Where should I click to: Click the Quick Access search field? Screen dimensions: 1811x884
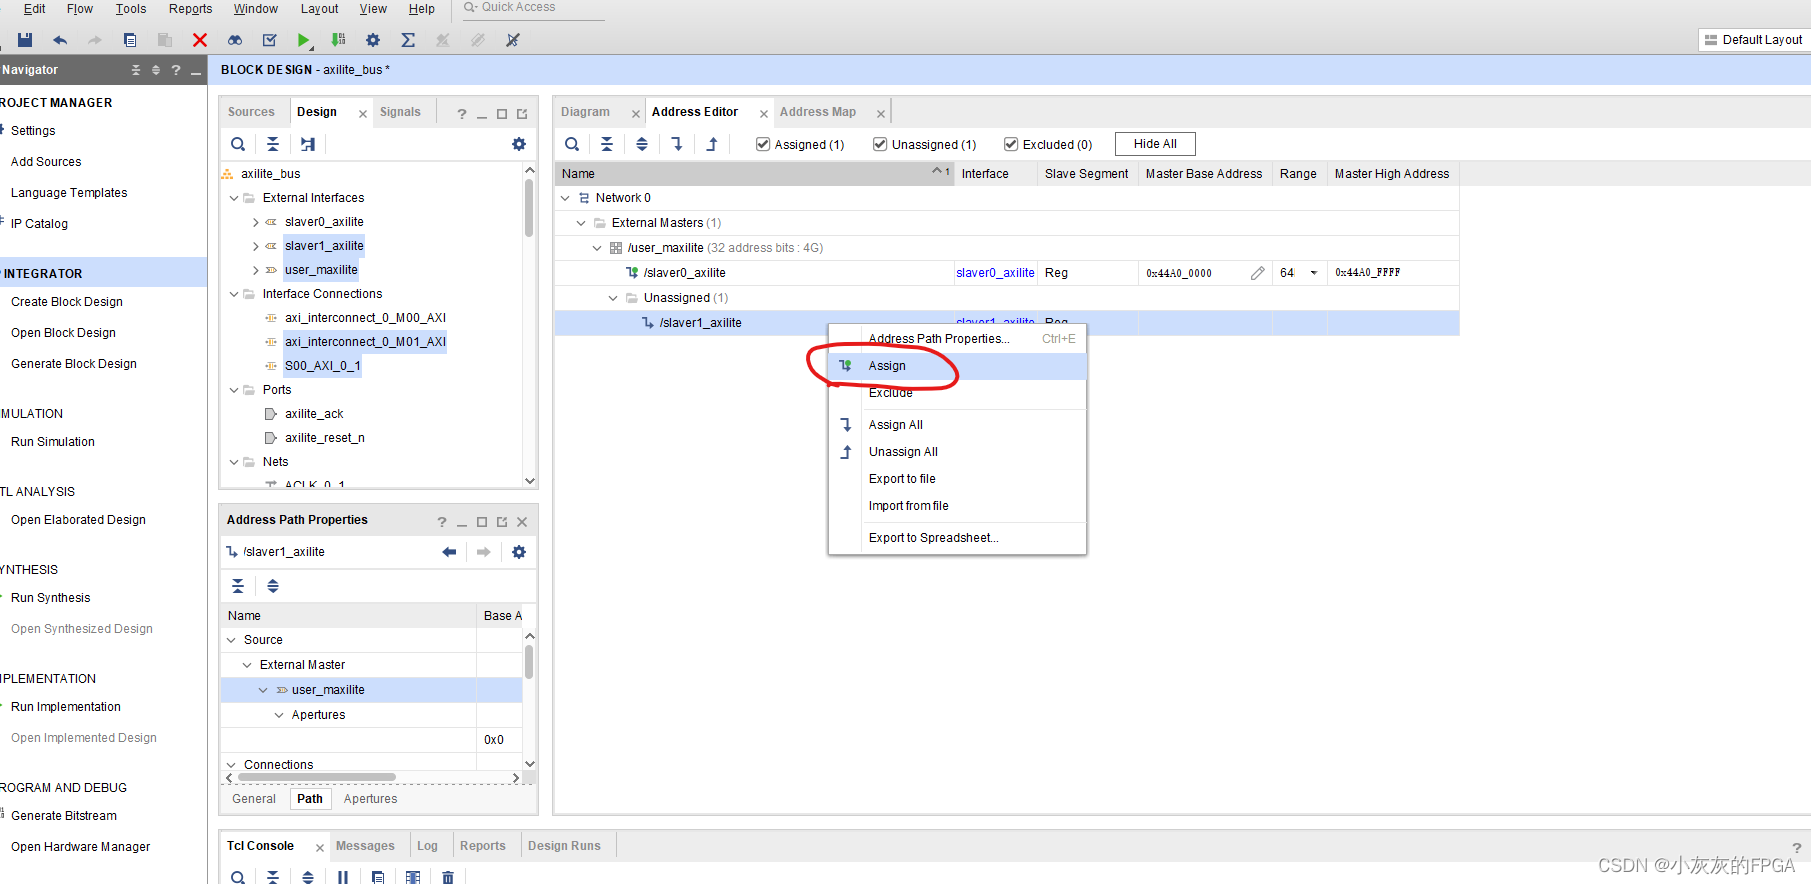[535, 8]
